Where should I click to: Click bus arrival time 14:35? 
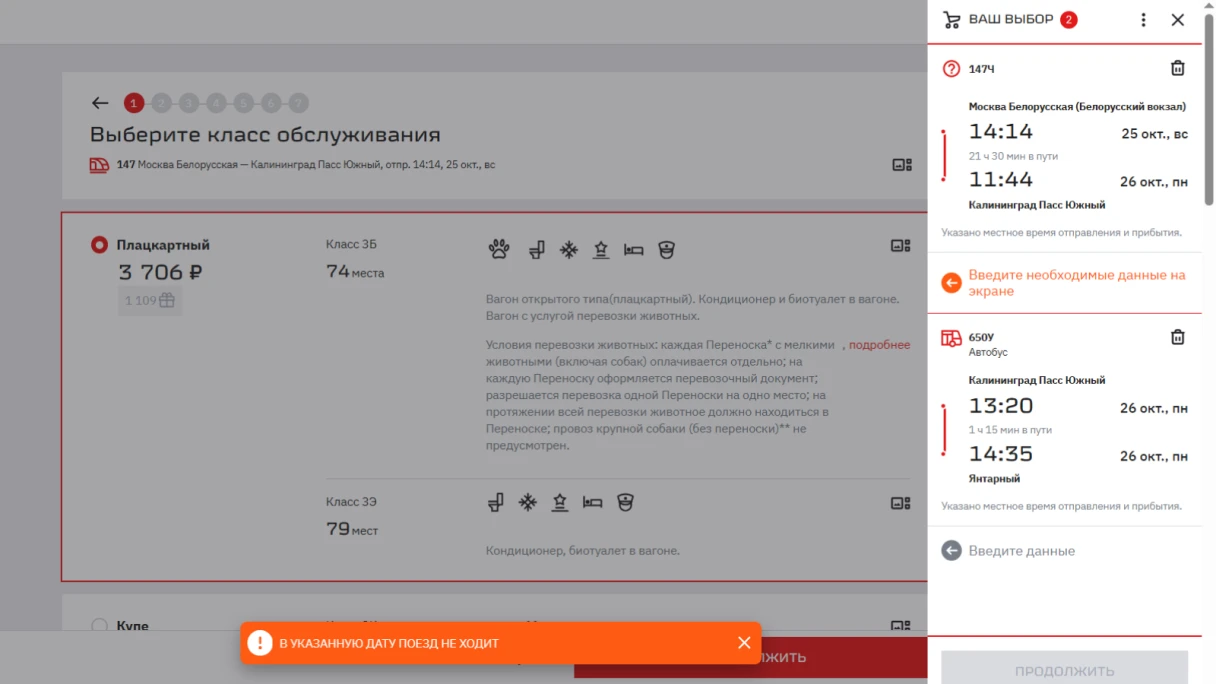coord(1001,454)
